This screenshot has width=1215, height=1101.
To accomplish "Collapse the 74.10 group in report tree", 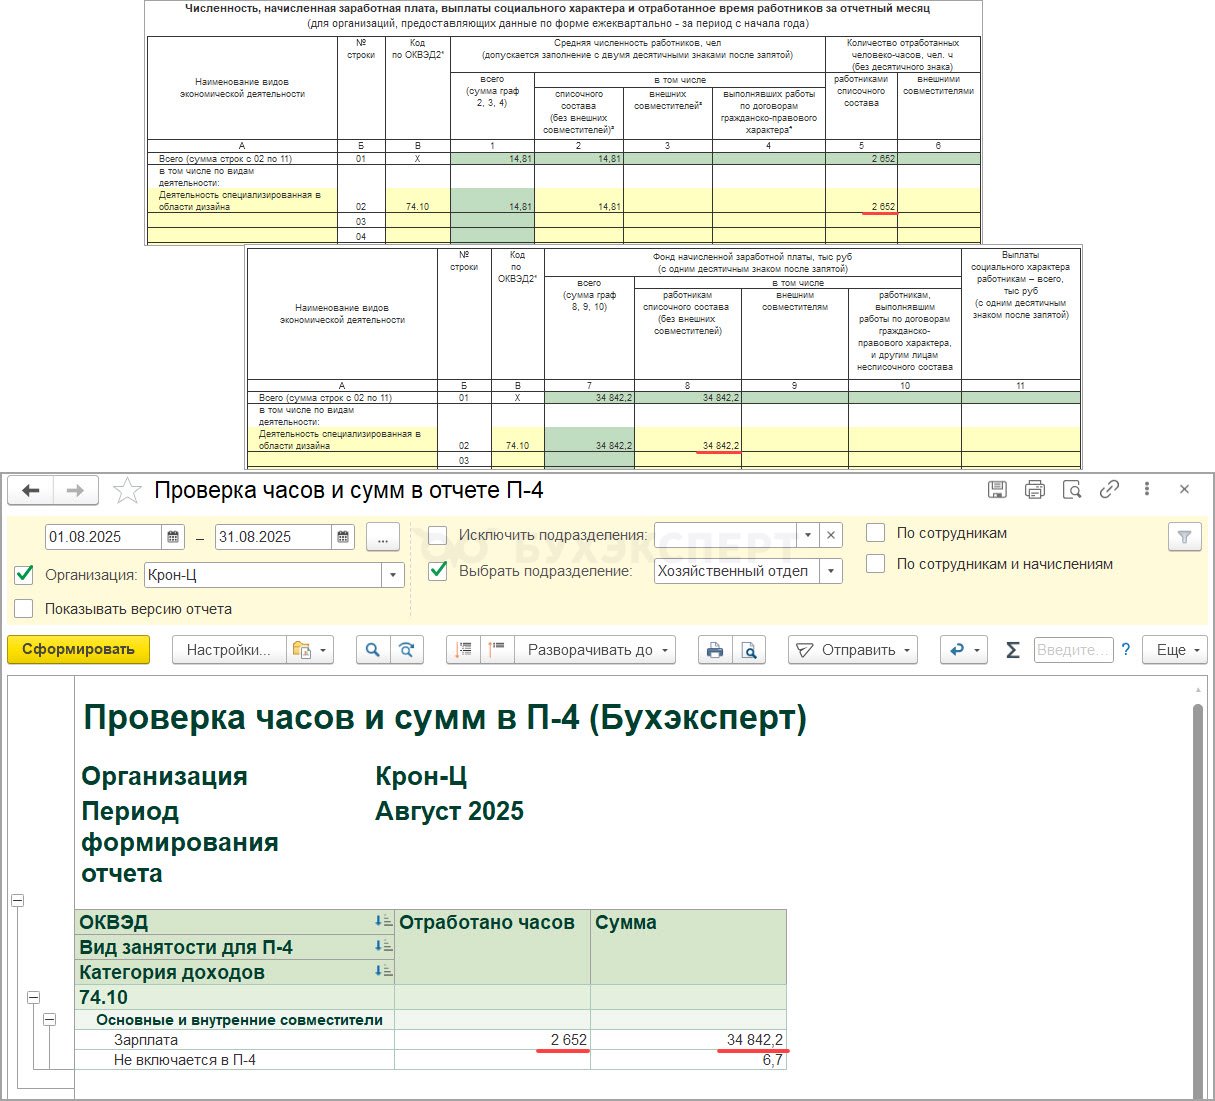I will coord(33,997).
